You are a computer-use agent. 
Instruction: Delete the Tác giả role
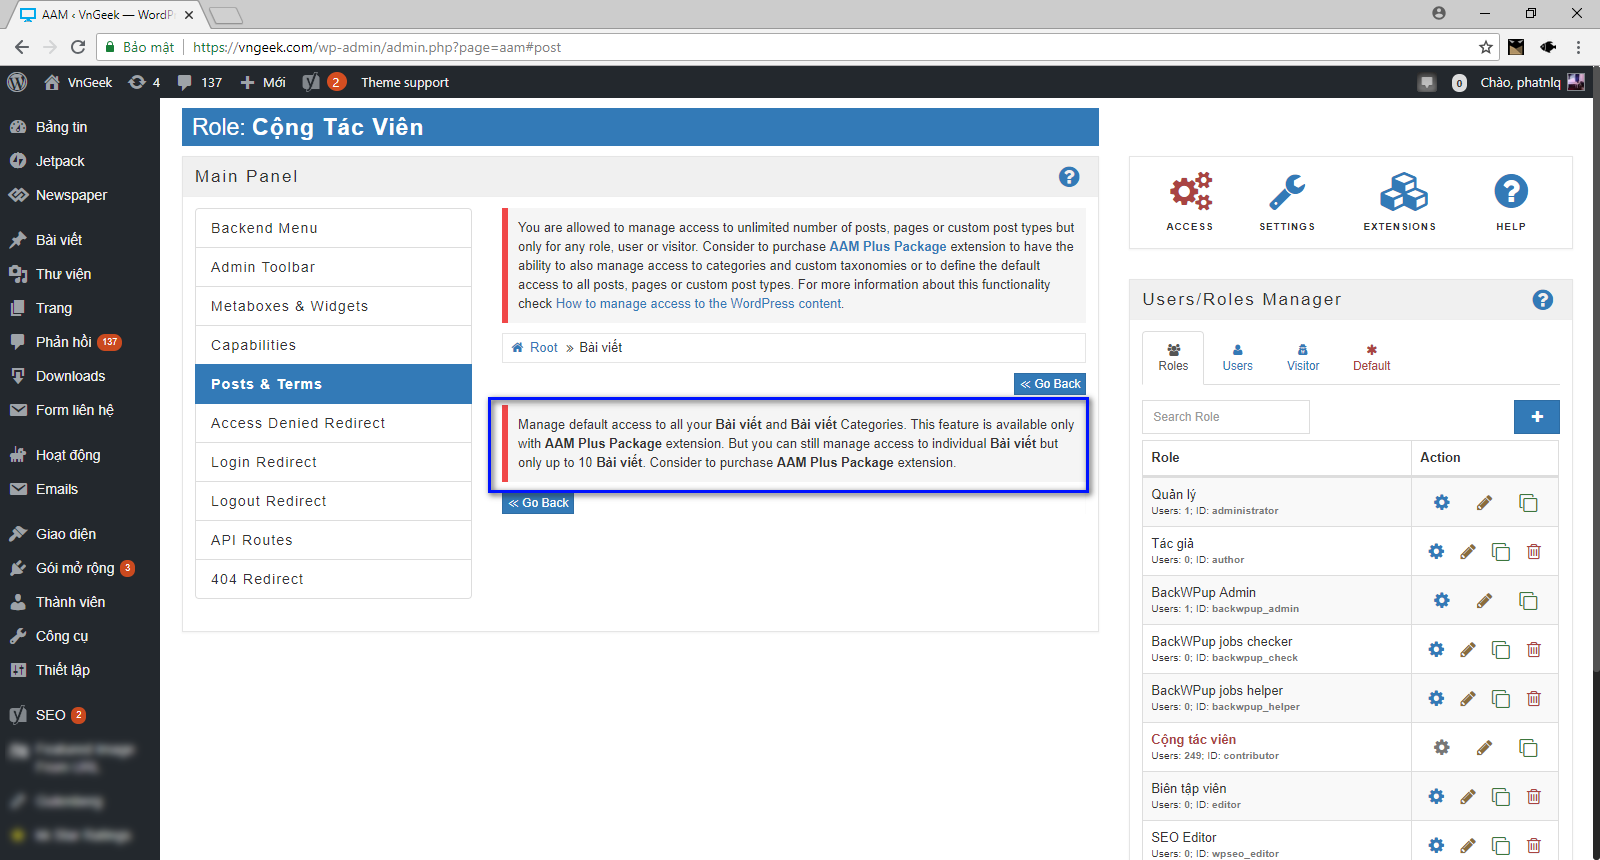click(x=1534, y=551)
